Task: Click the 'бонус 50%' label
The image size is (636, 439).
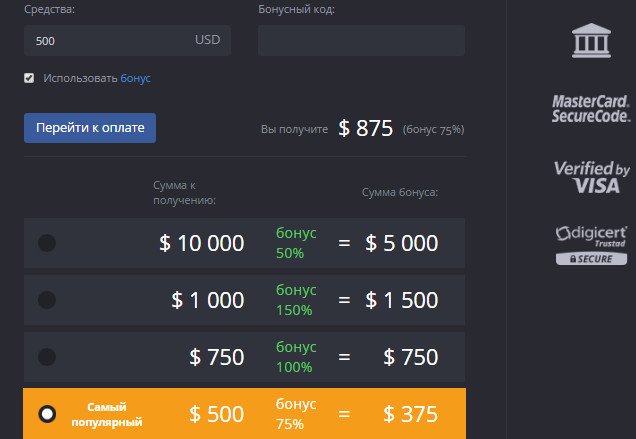Action: pyautogui.click(x=296, y=242)
